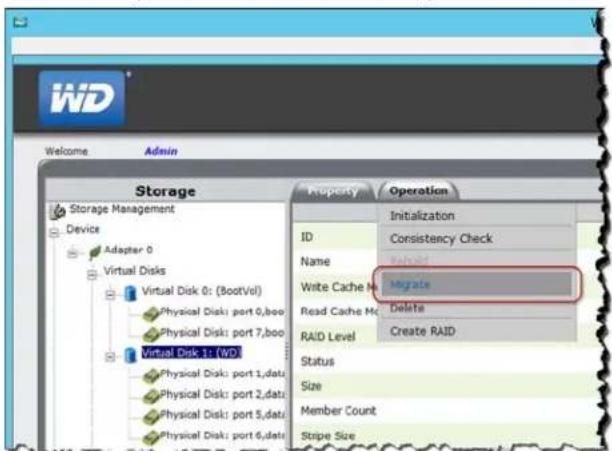
Task: Select Physical Disk: port 2 data entry
Action: click(222, 394)
